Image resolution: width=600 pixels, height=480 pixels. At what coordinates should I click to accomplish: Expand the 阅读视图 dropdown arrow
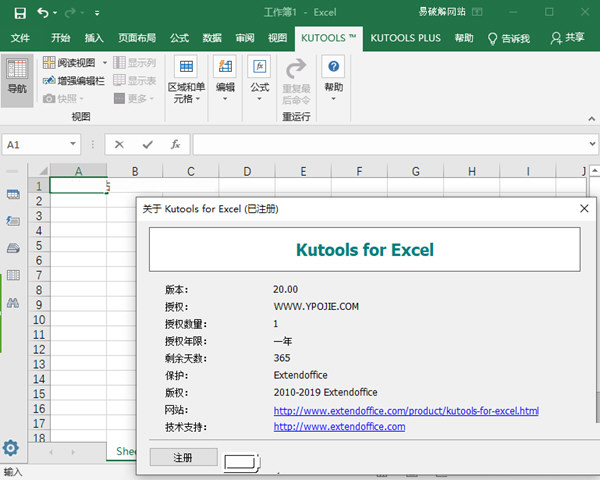(104, 62)
